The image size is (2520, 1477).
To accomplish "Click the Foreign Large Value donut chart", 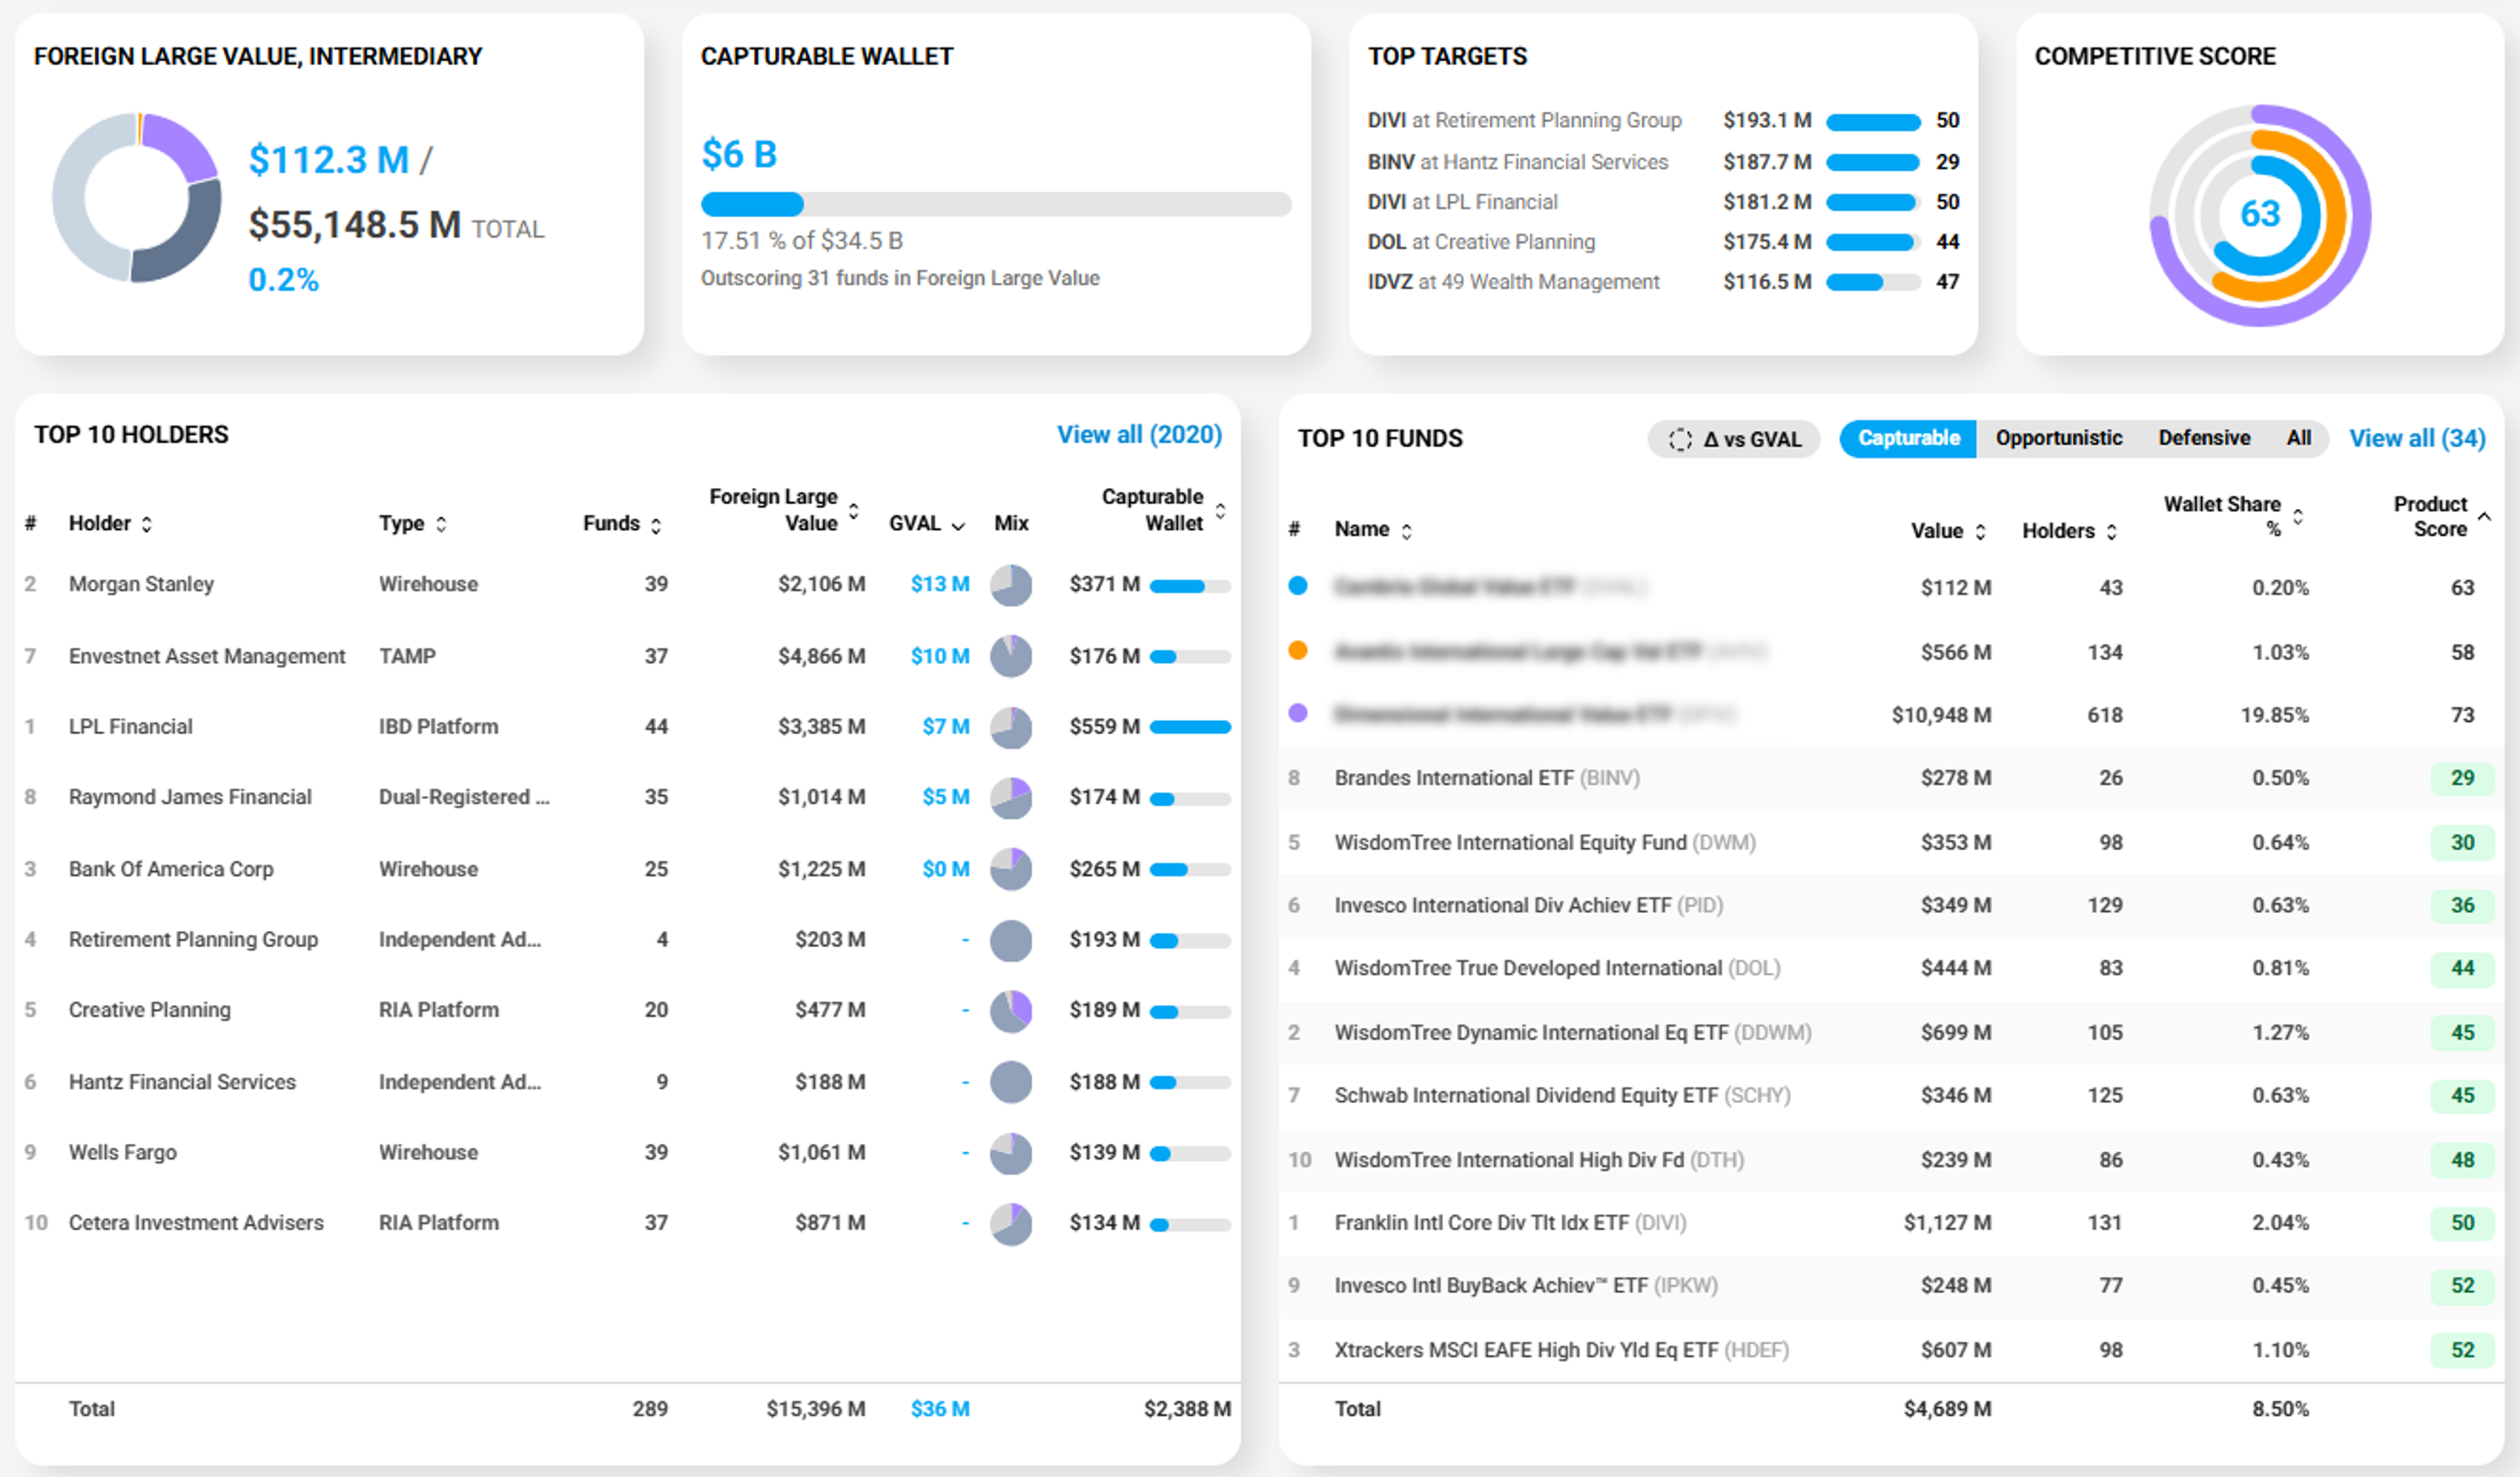I will coord(137,197).
